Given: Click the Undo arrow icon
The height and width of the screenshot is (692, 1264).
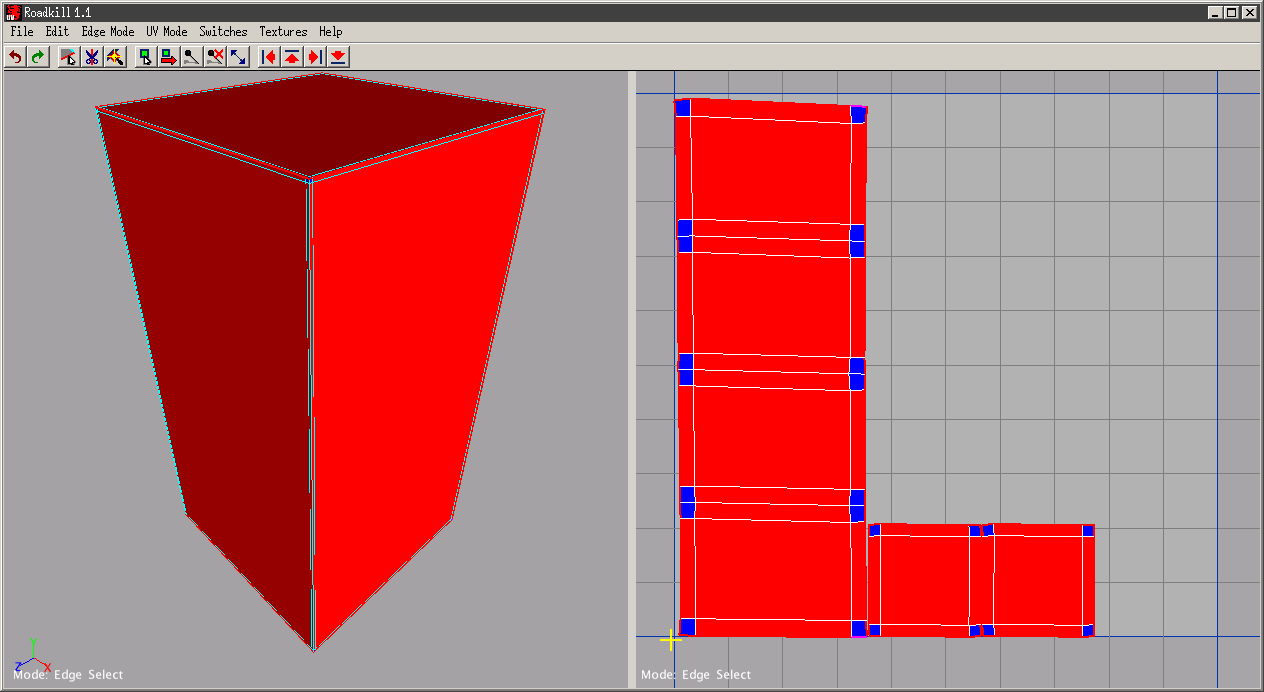Looking at the screenshot, I should click(15, 57).
